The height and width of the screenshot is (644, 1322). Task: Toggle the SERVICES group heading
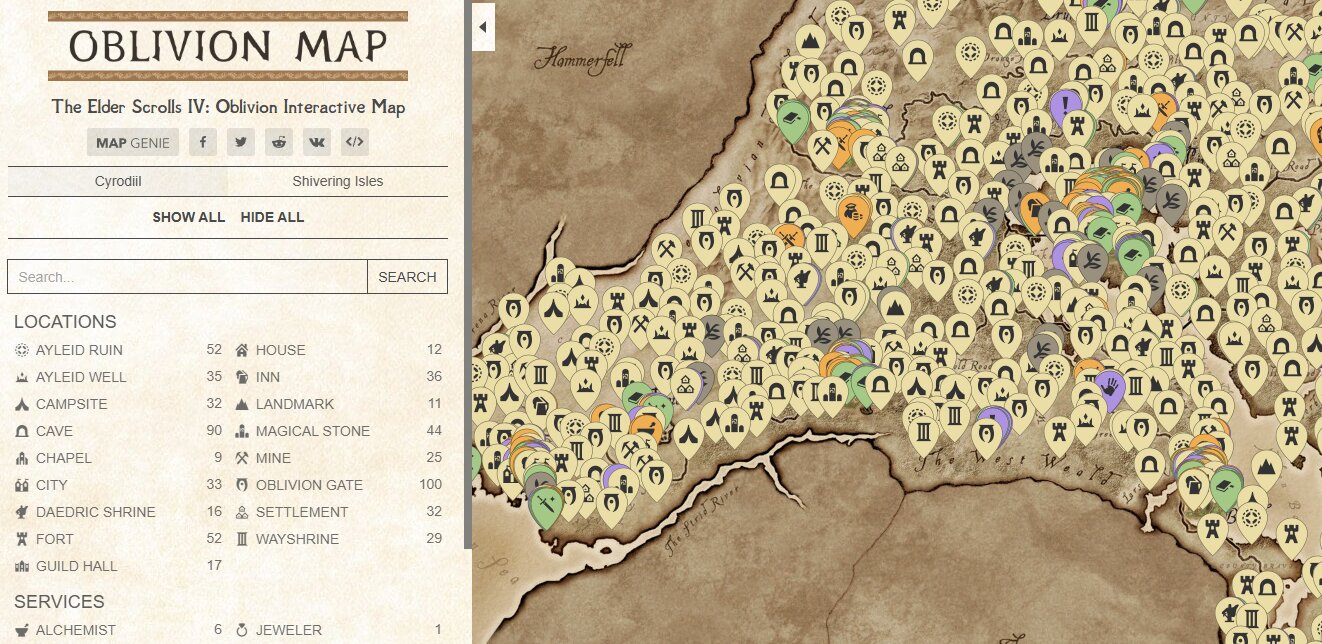59,602
